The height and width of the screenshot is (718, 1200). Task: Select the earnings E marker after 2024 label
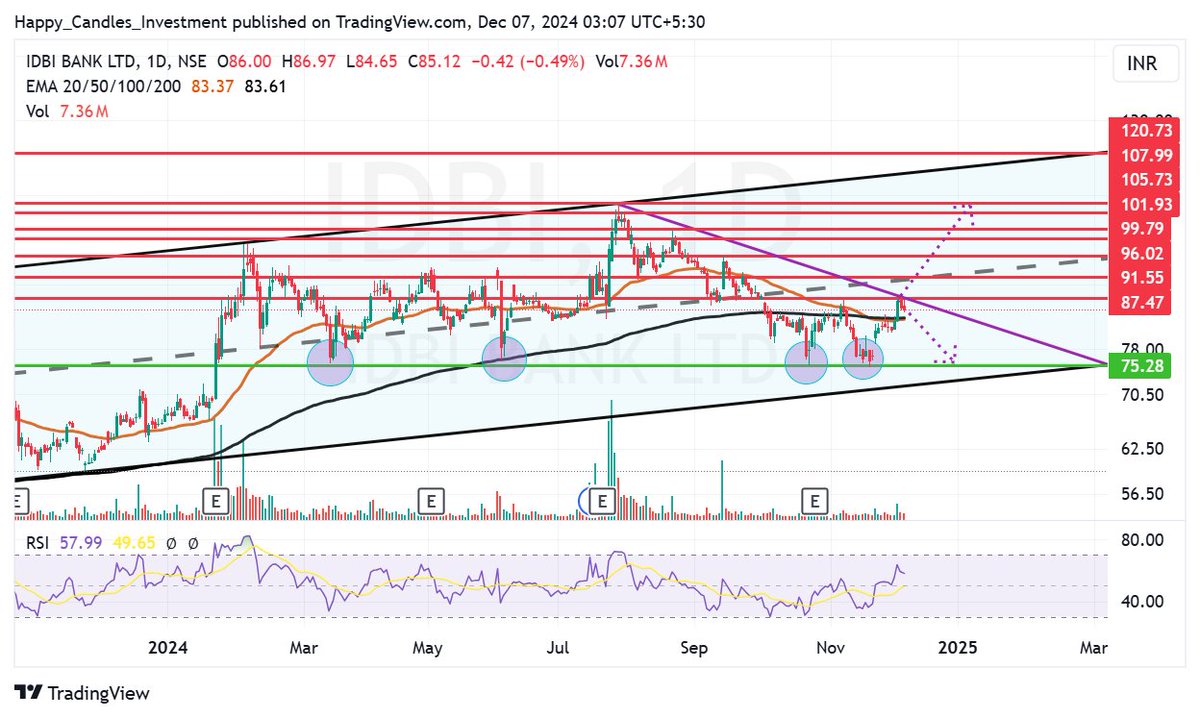215,499
